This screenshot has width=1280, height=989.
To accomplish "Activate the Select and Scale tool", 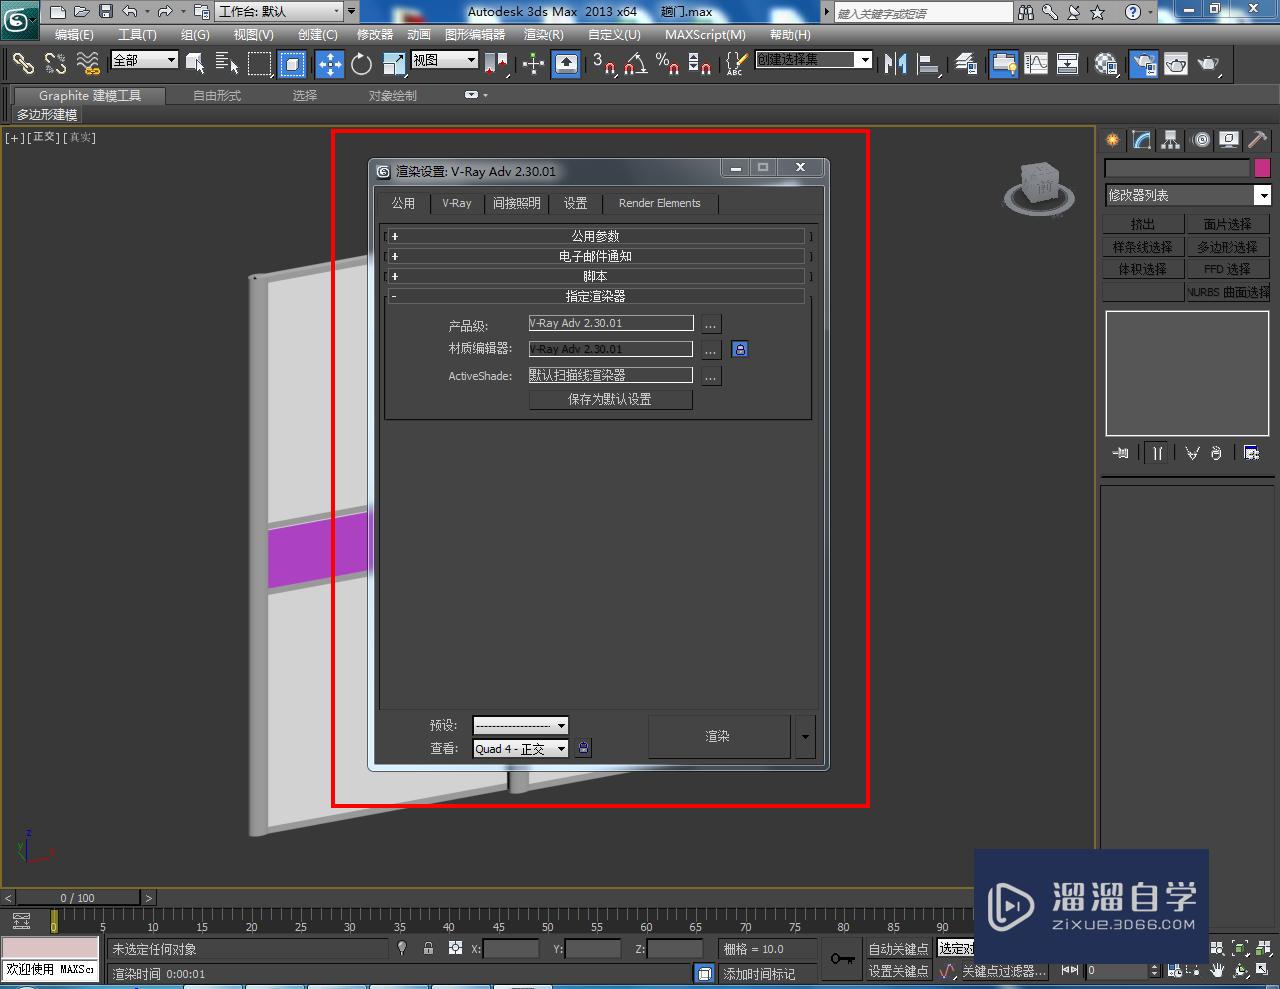I will [x=394, y=64].
